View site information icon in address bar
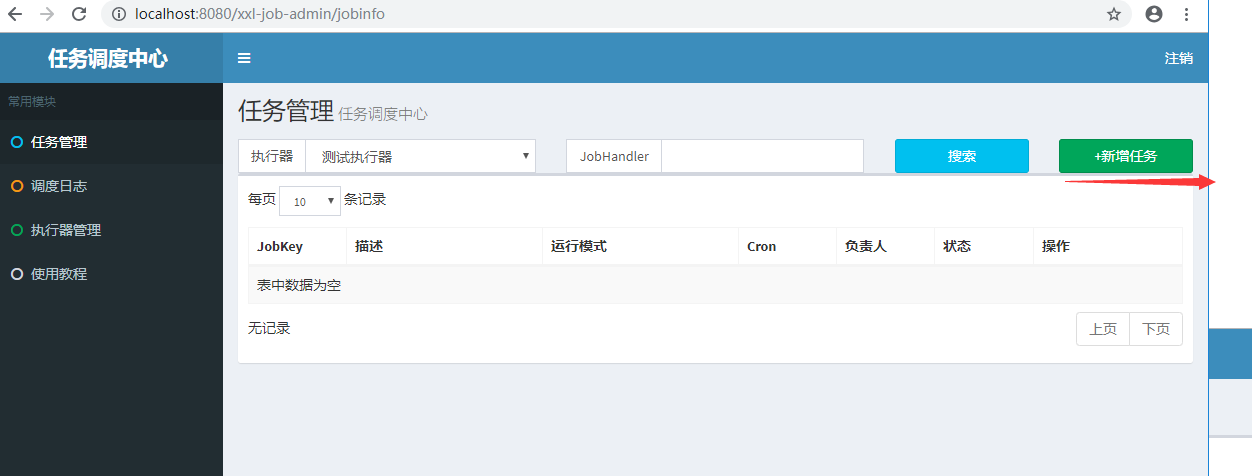The width and height of the screenshot is (1252, 476). pos(119,14)
